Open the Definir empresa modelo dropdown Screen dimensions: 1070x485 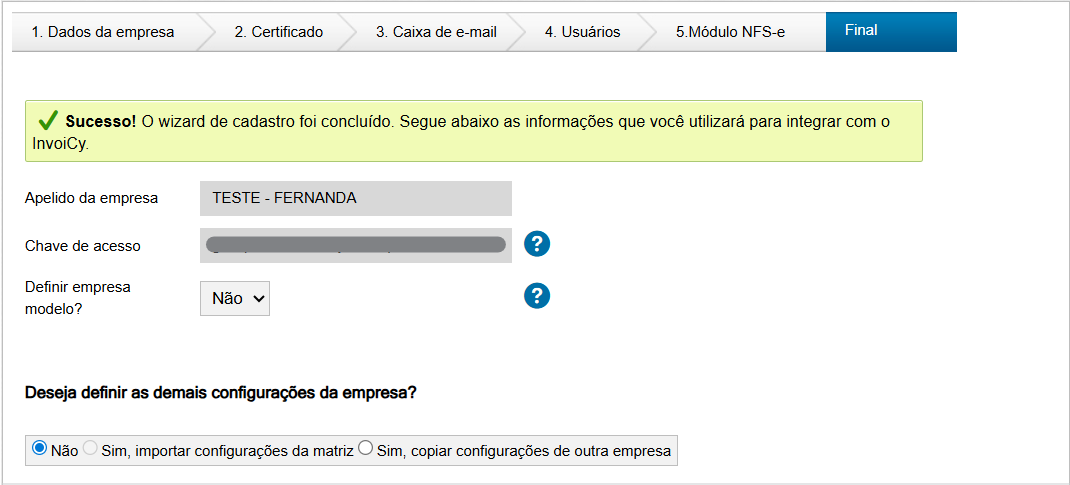(235, 298)
